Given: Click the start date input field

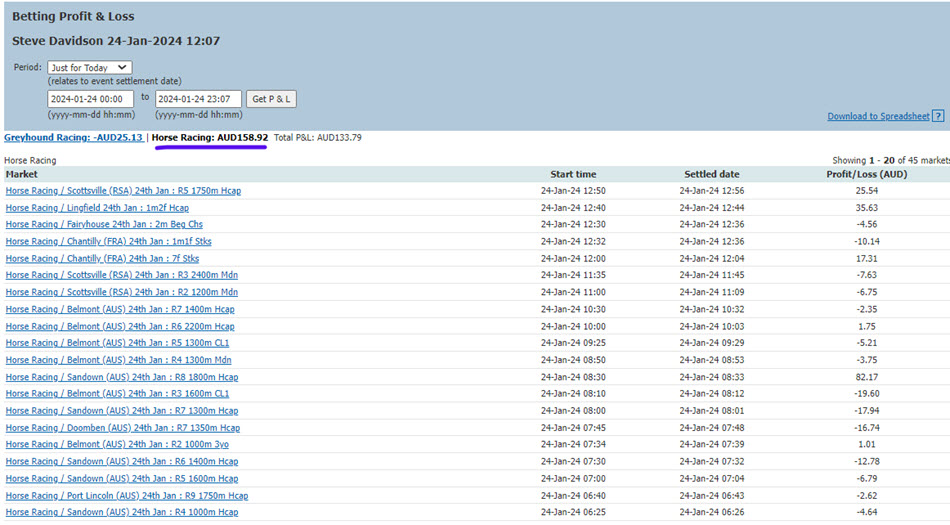Looking at the screenshot, I should click(x=90, y=99).
